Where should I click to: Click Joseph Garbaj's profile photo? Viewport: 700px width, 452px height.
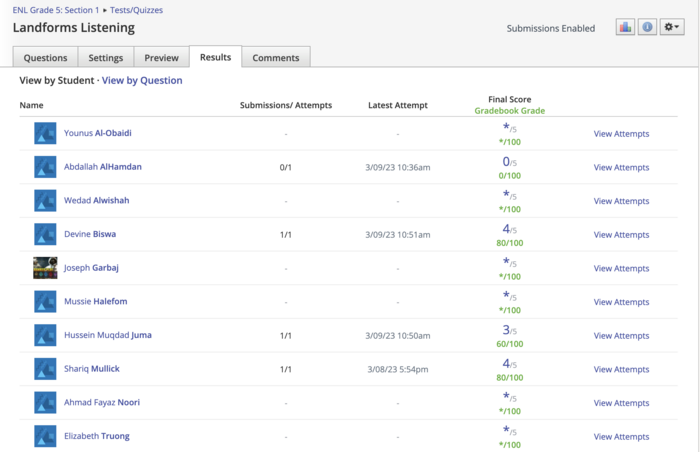(45, 268)
